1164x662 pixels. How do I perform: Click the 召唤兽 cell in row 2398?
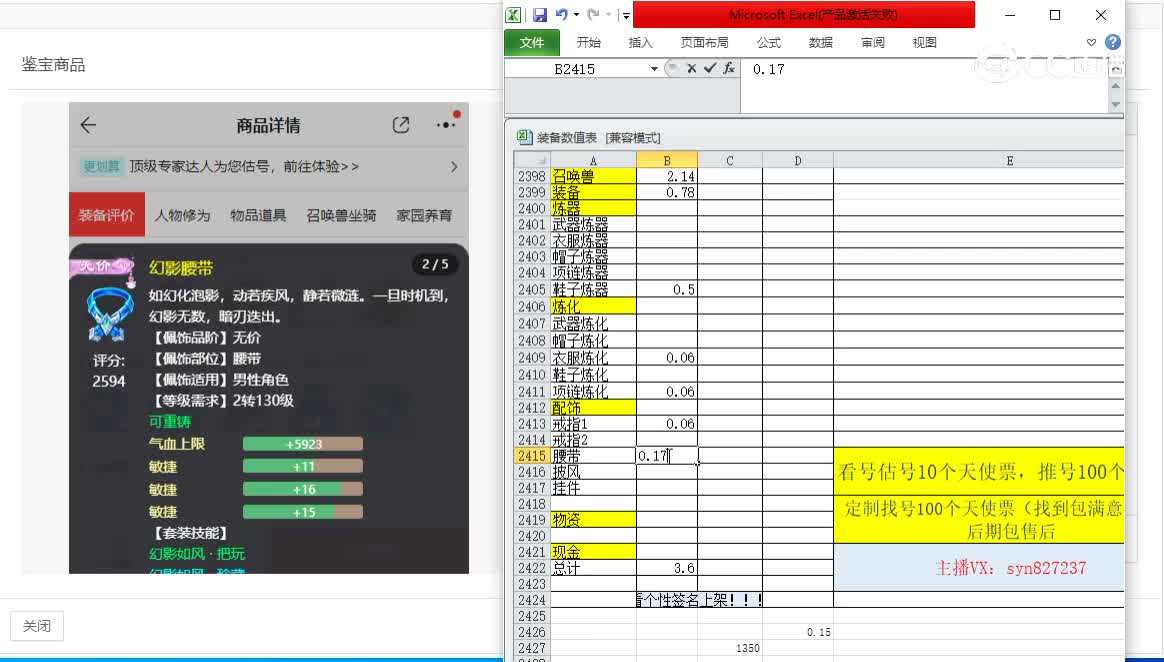pos(593,177)
